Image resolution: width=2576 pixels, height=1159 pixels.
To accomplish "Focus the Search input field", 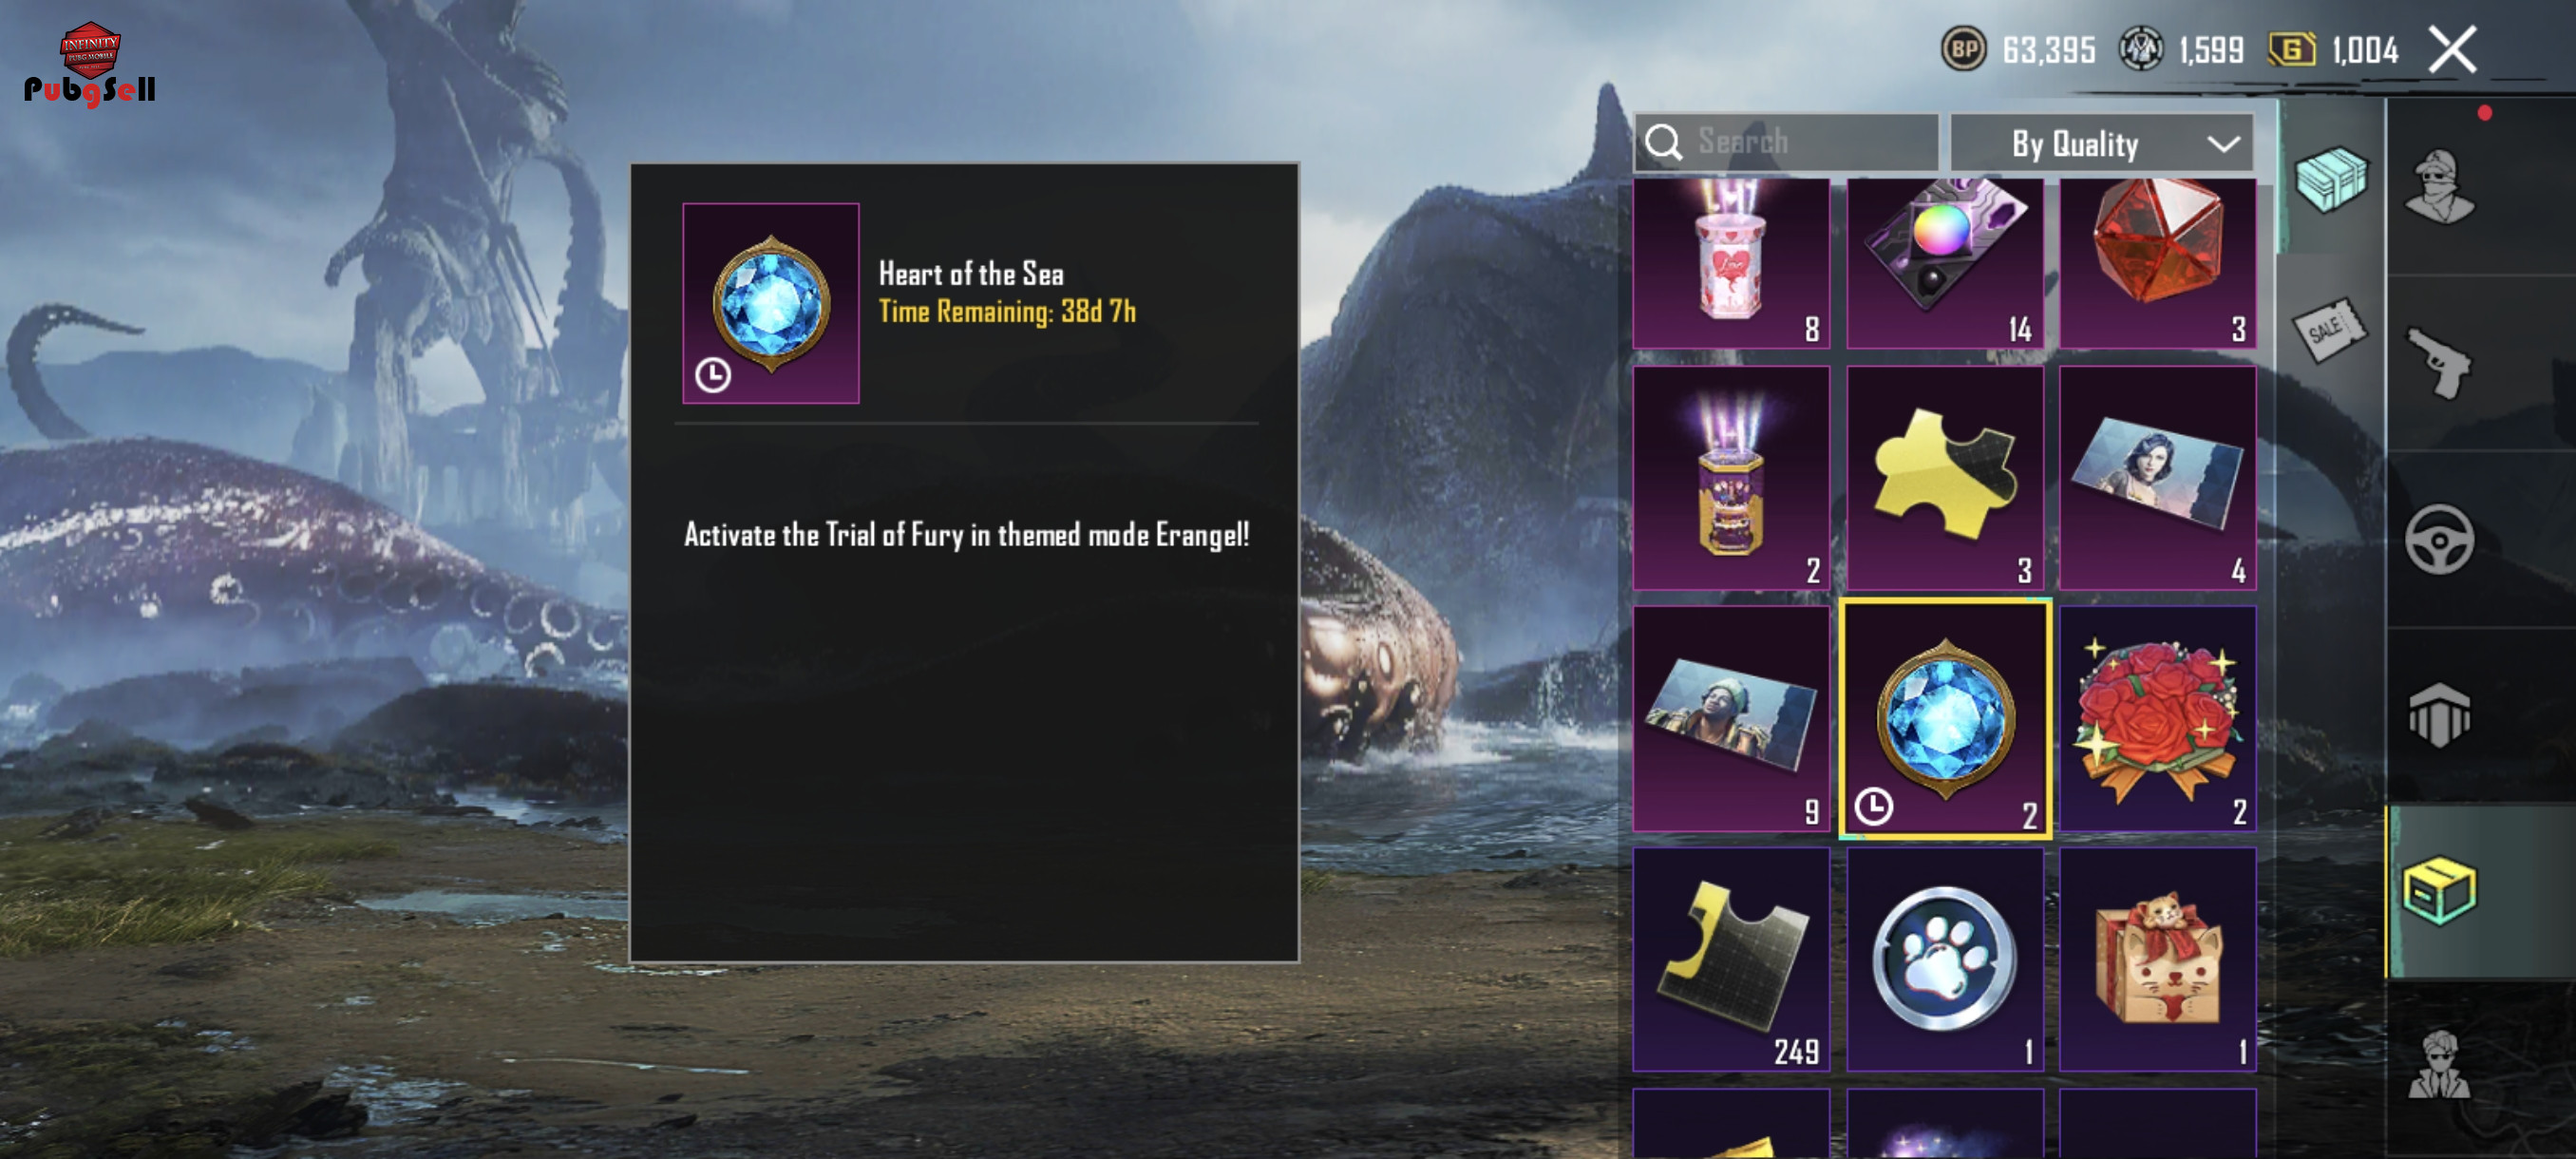I will (1786, 143).
